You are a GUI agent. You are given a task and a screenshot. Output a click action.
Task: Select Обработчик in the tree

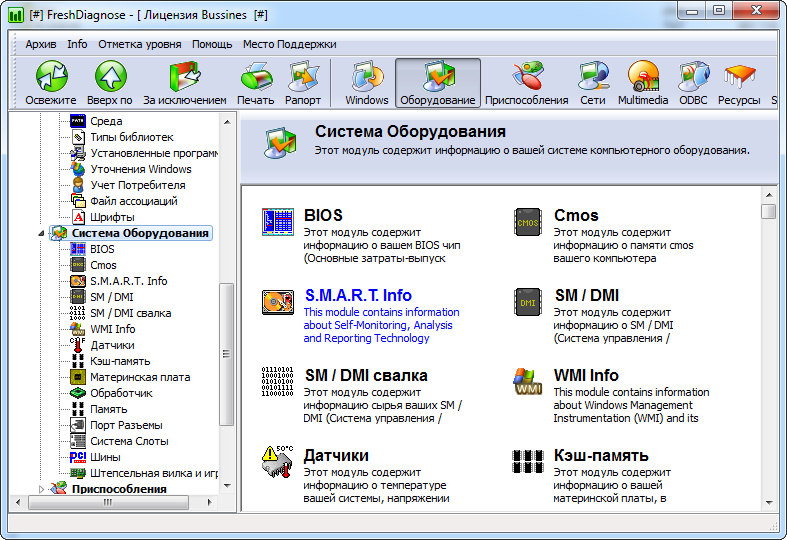(121, 393)
